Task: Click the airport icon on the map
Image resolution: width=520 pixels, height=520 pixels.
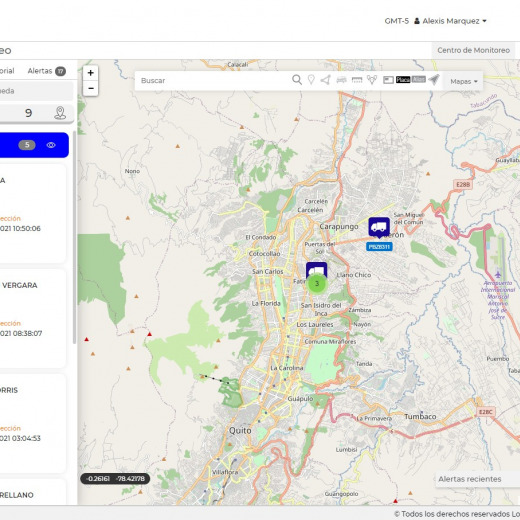Action: click(x=498, y=275)
